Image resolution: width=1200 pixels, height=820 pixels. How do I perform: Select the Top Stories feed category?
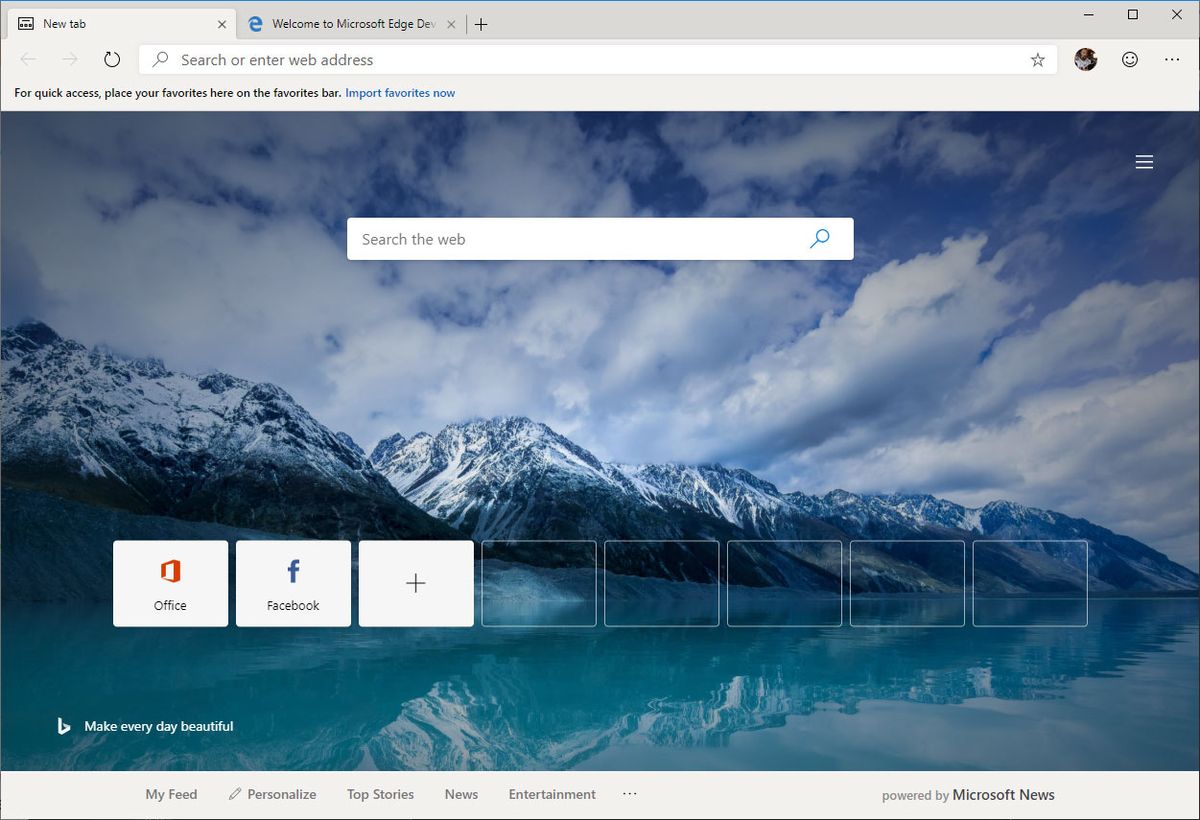pos(380,793)
